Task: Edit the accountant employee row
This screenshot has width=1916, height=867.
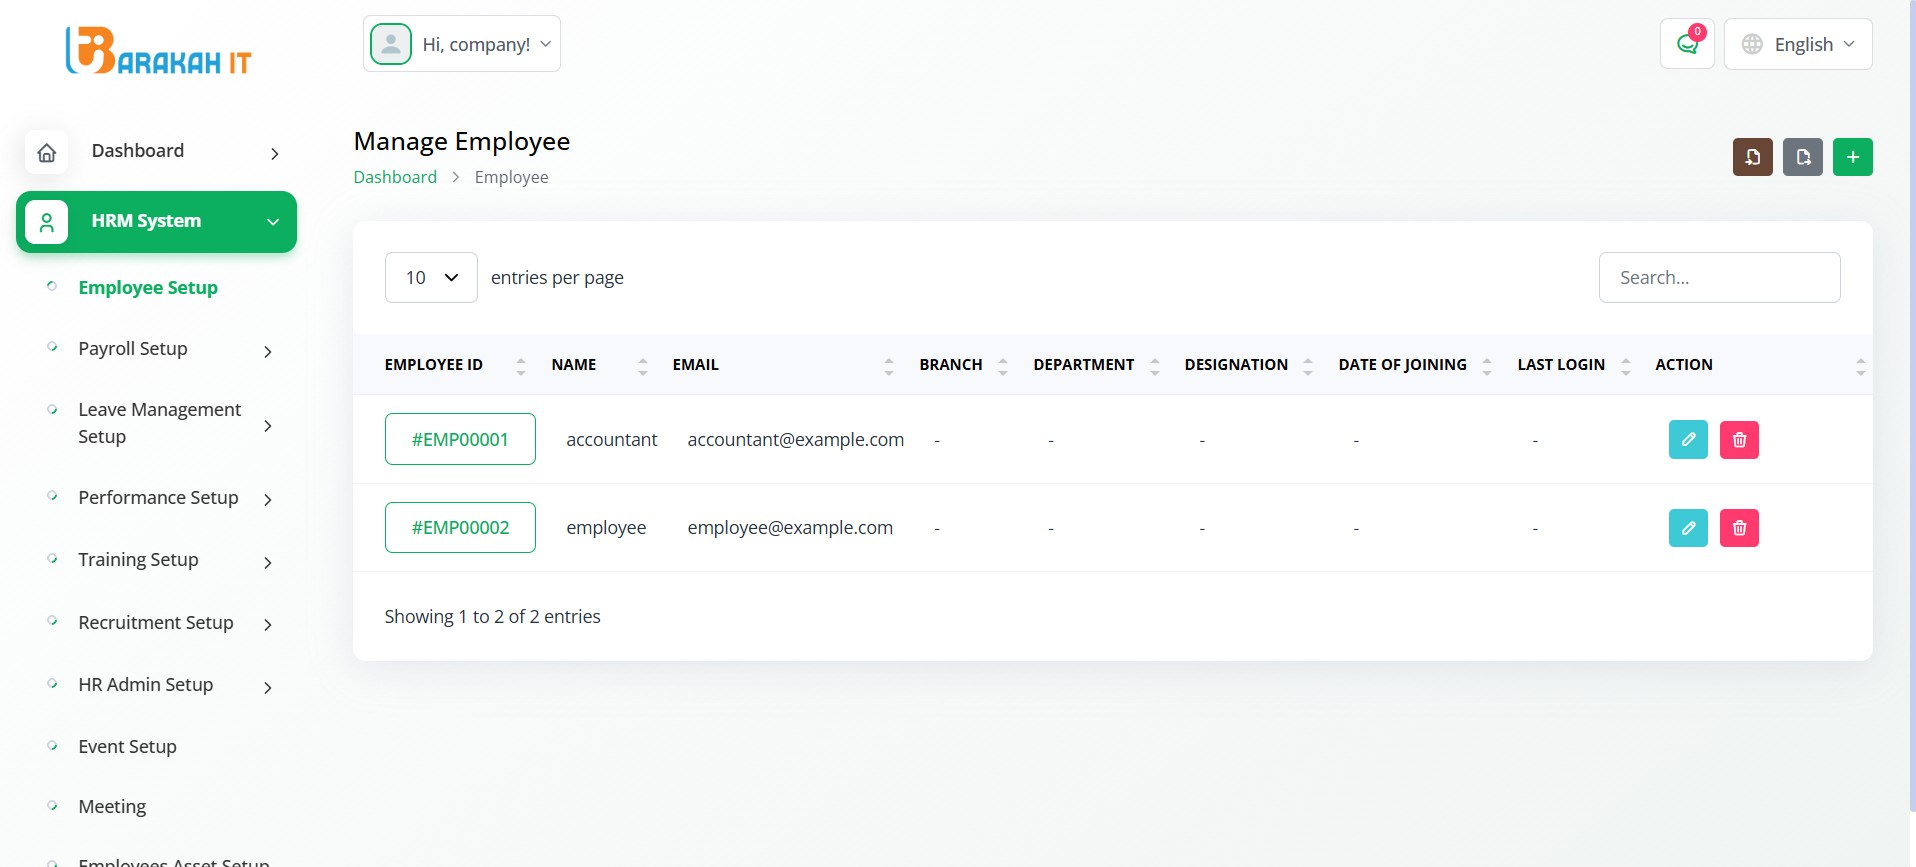Action: click(1688, 440)
